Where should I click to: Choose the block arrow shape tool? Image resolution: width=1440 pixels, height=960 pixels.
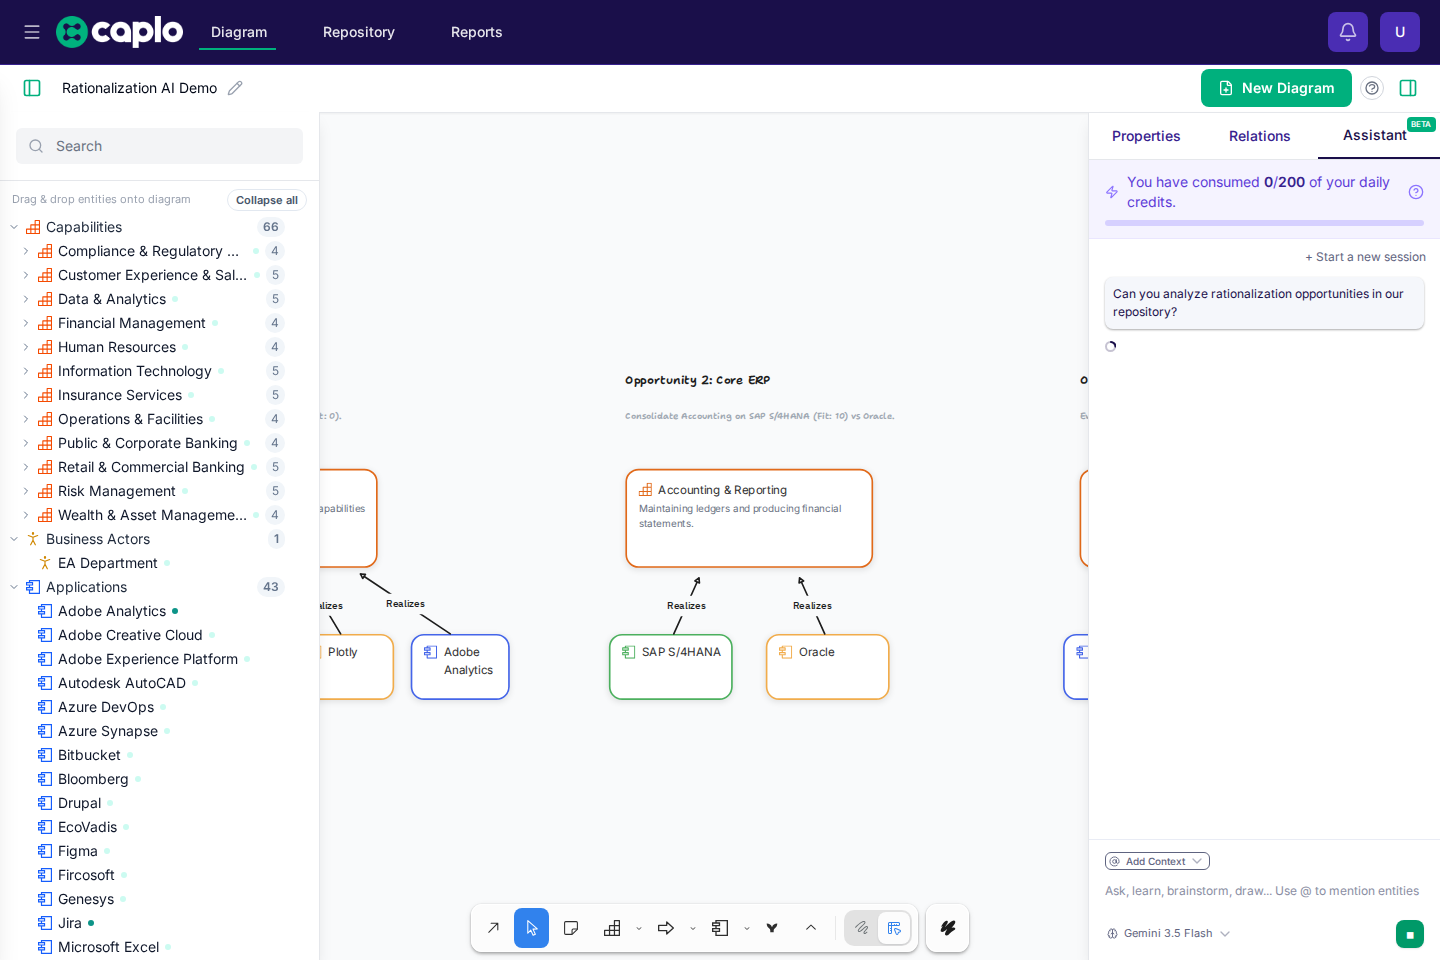[x=666, y=928]
